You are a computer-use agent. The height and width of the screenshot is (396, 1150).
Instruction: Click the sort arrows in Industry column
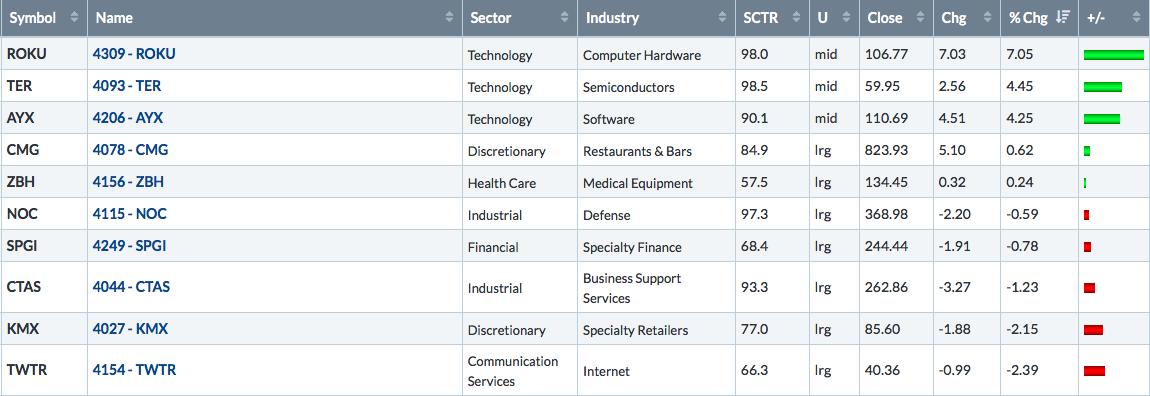723,18
